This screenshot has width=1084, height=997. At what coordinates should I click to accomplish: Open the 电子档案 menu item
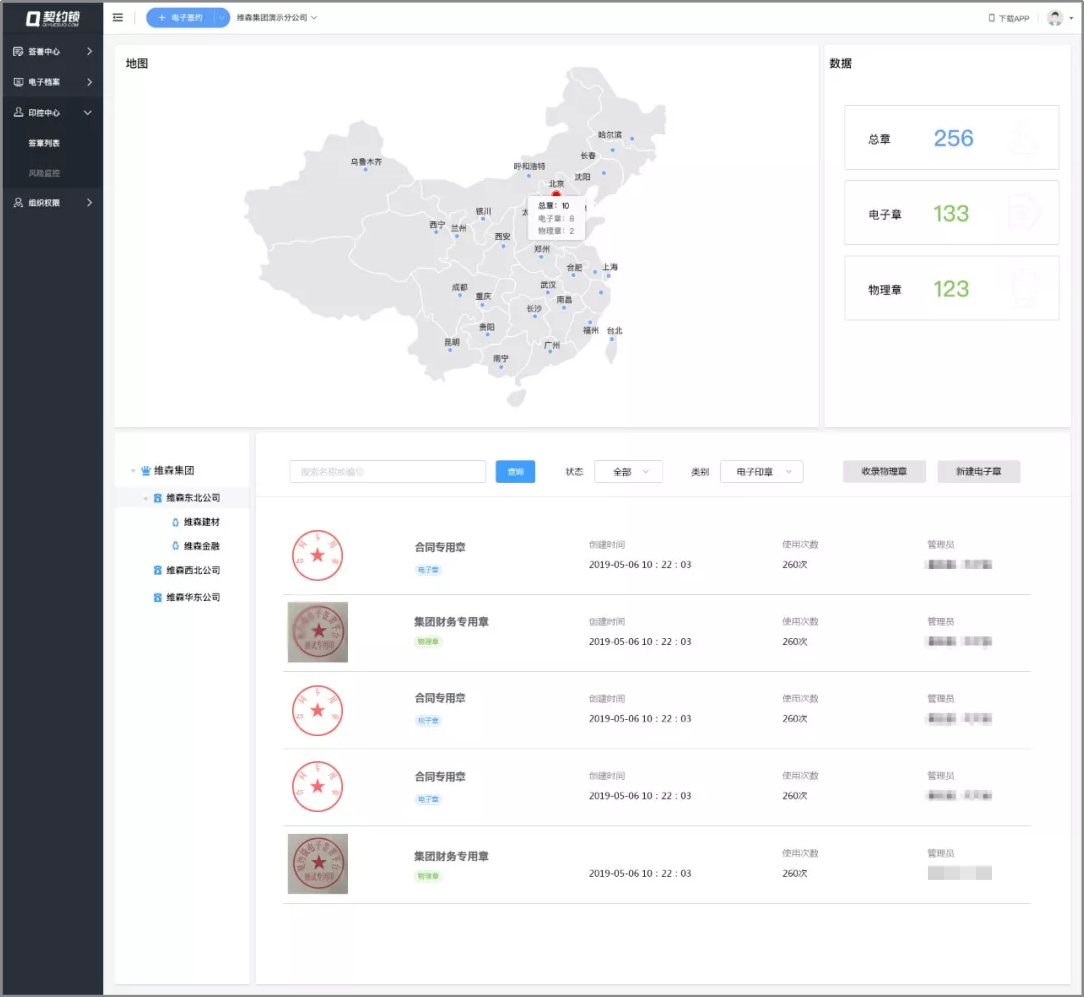click(53, 82)
